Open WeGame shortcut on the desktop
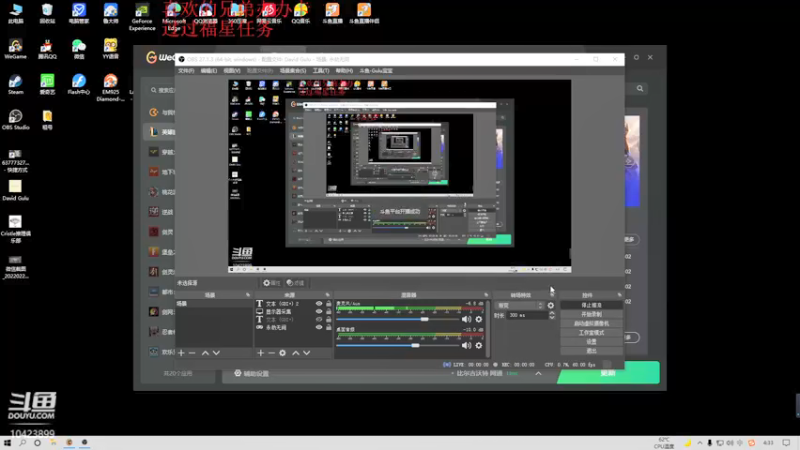 [x=15, y=49]
